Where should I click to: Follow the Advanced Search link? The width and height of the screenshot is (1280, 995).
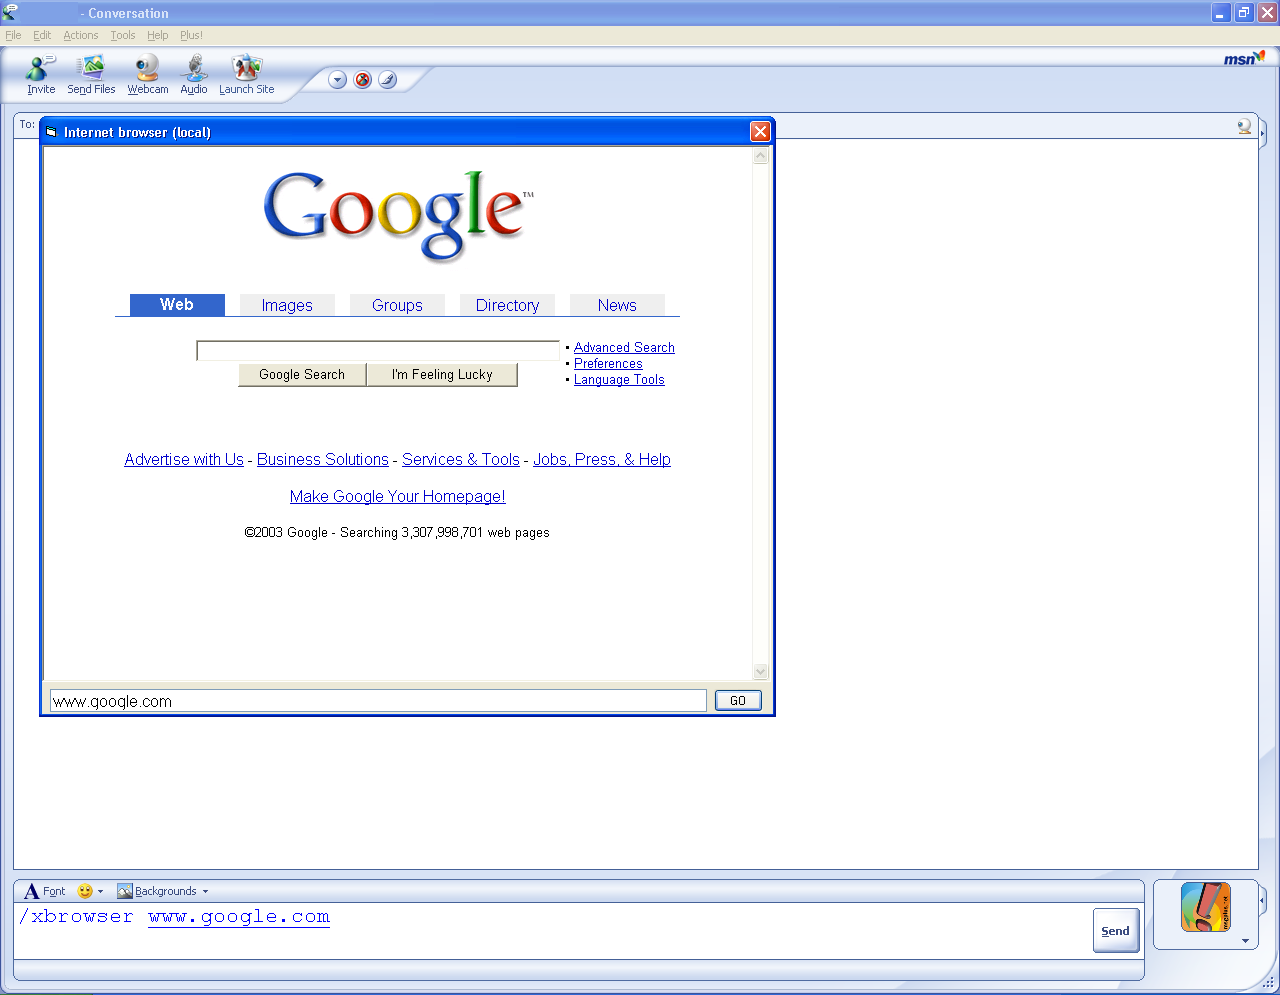(624, 347)
